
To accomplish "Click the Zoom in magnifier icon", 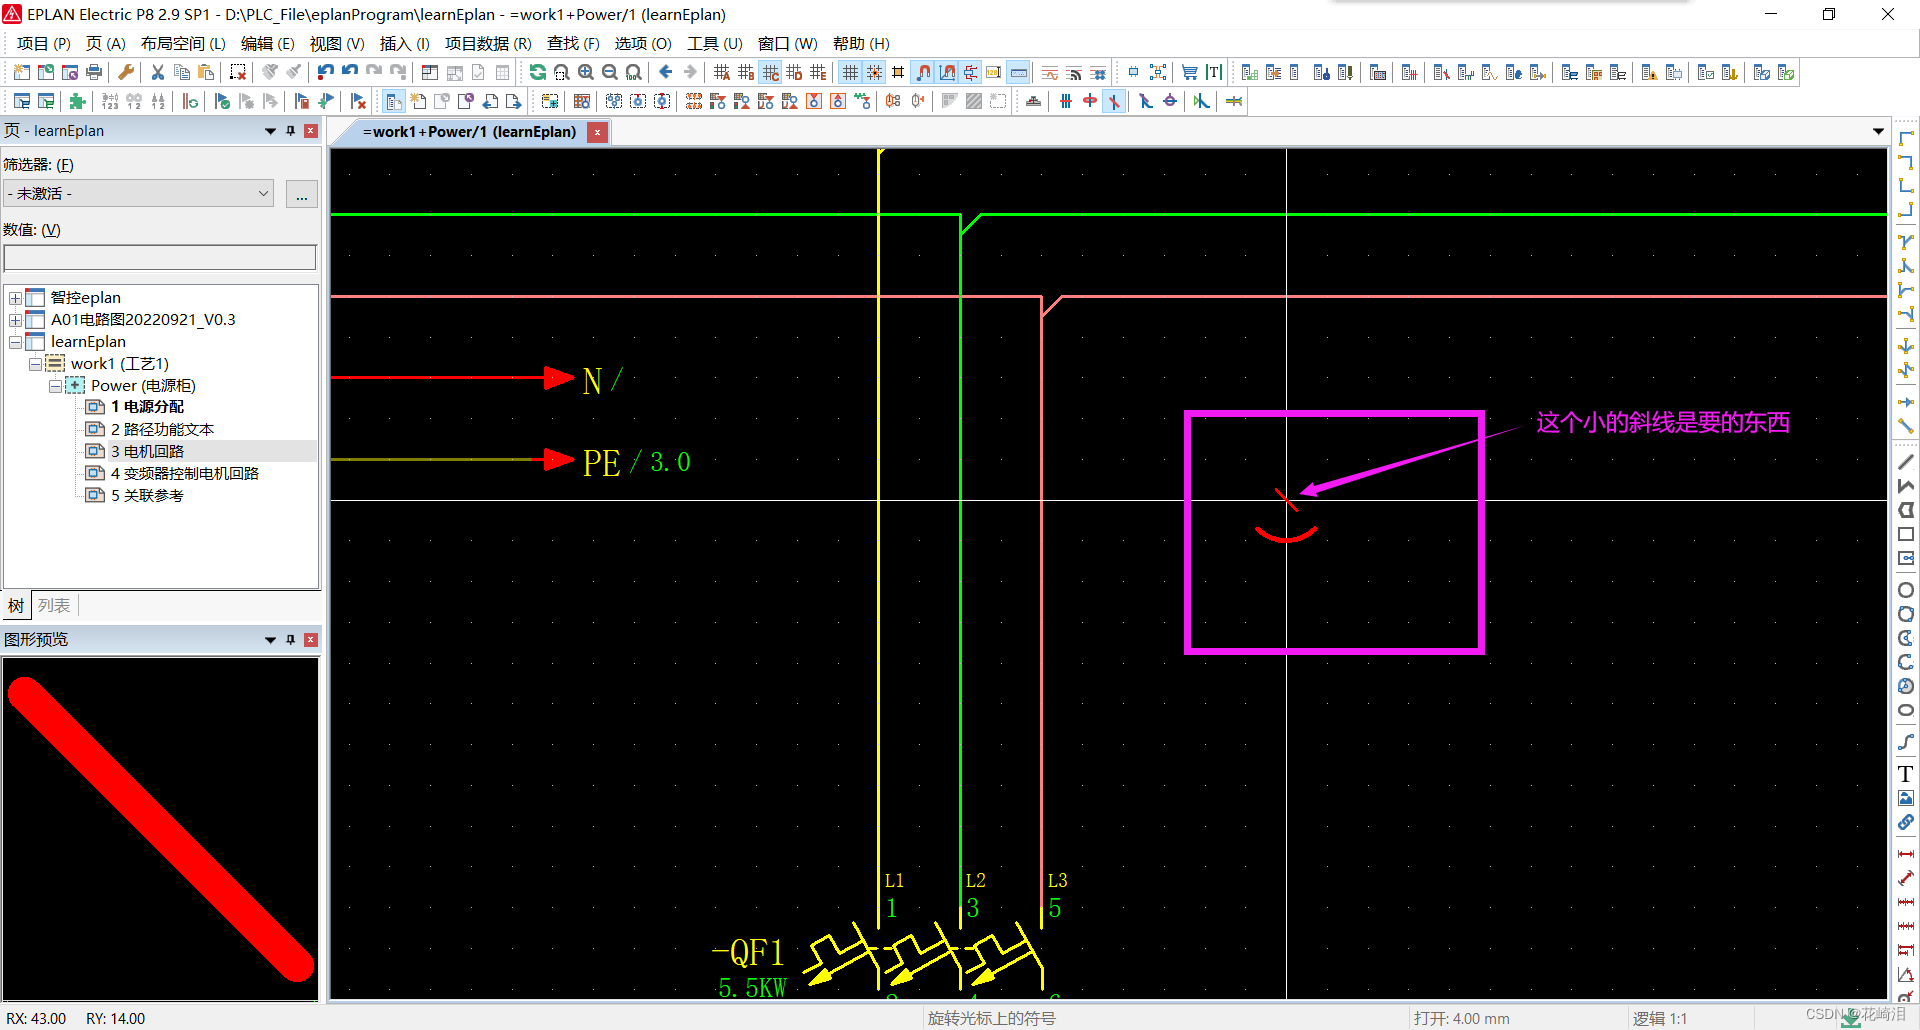I will (x=586, y=72).
